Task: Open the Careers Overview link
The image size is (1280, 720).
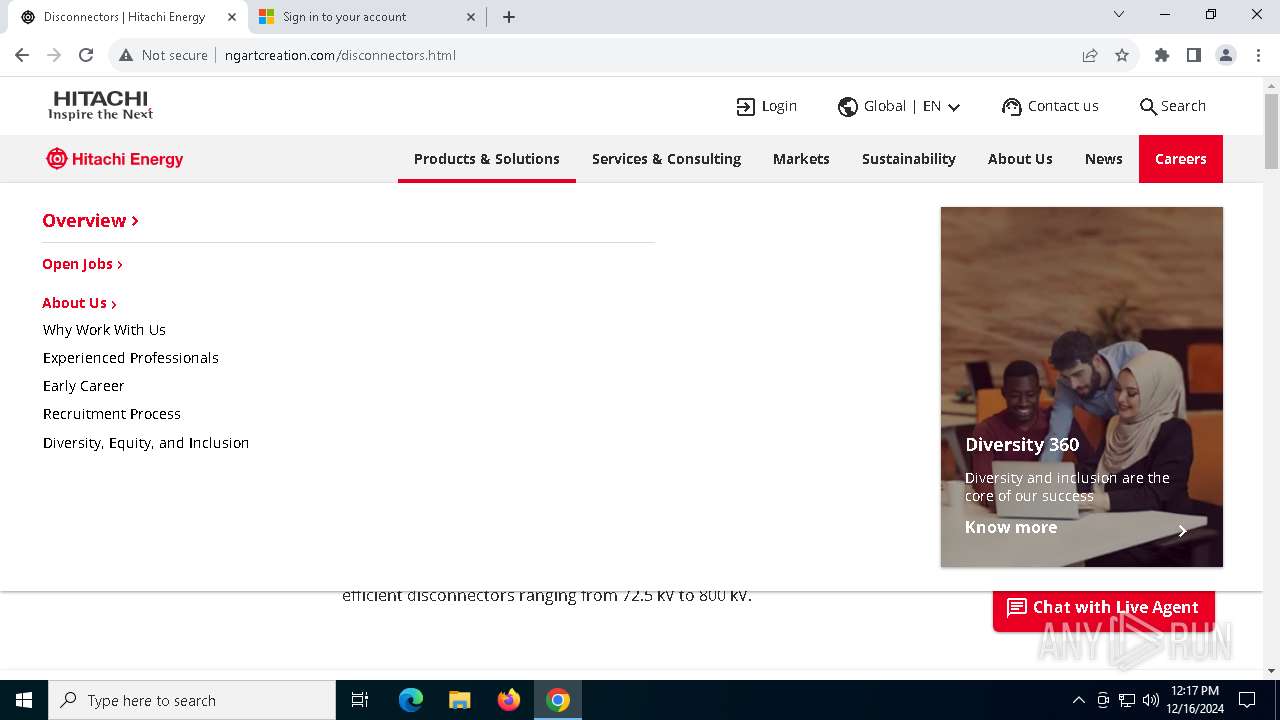Action: click(x=90, y=221)
